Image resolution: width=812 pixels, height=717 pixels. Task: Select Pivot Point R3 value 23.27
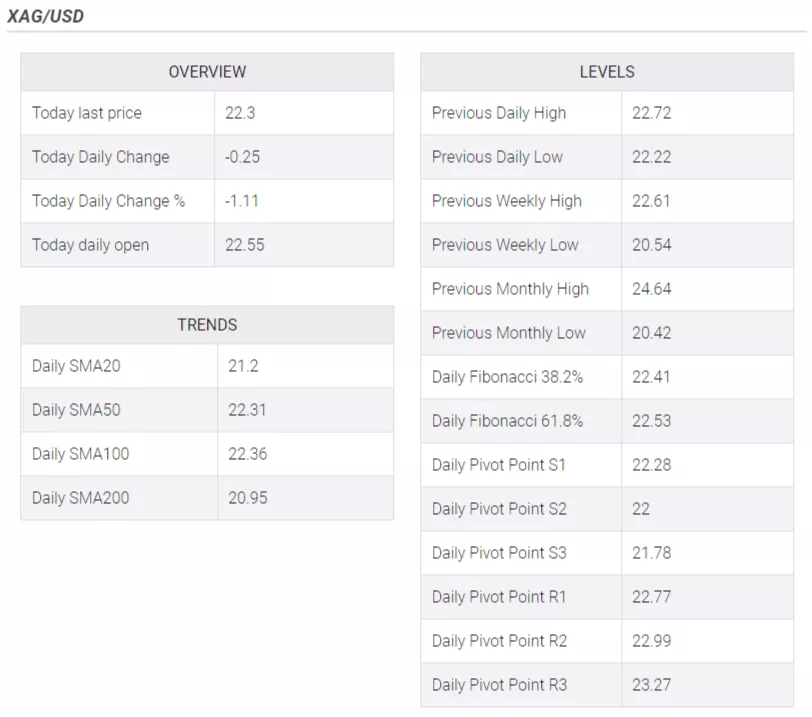[x=651, y=685]
